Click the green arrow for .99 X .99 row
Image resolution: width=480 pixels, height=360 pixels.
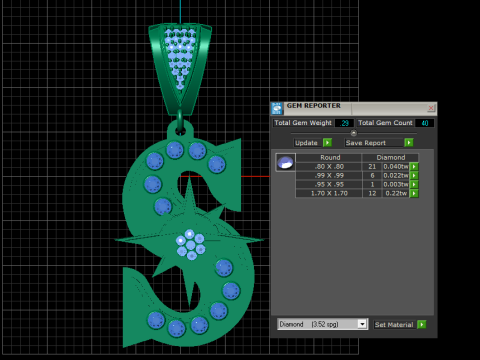pos(414,175)
